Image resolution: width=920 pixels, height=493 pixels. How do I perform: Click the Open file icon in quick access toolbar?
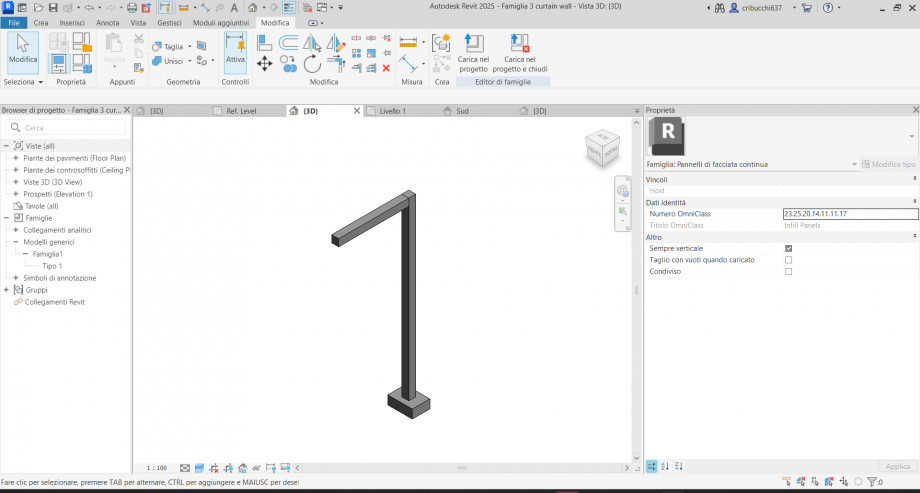pyautogui.click(x=39, y=8)
